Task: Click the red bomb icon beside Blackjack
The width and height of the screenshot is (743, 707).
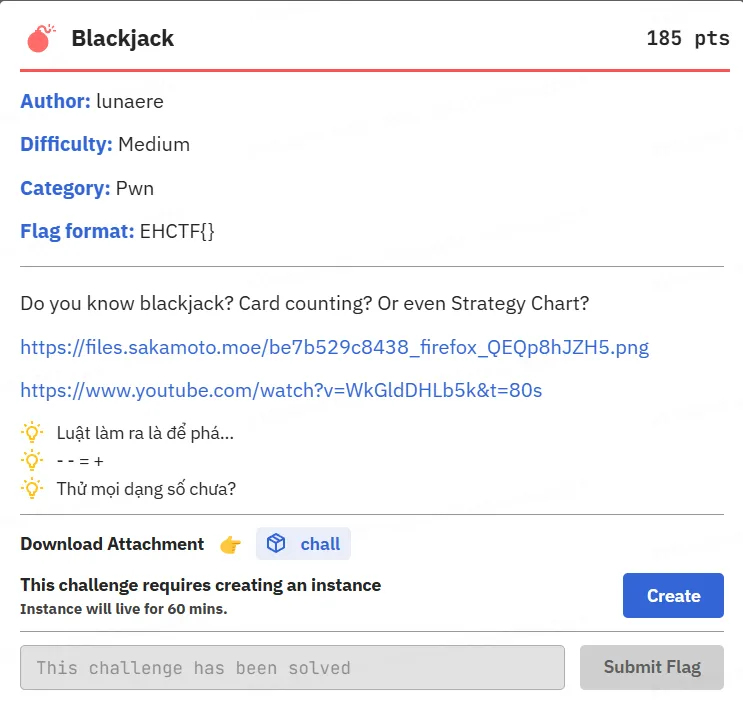Action: [41, 38]
